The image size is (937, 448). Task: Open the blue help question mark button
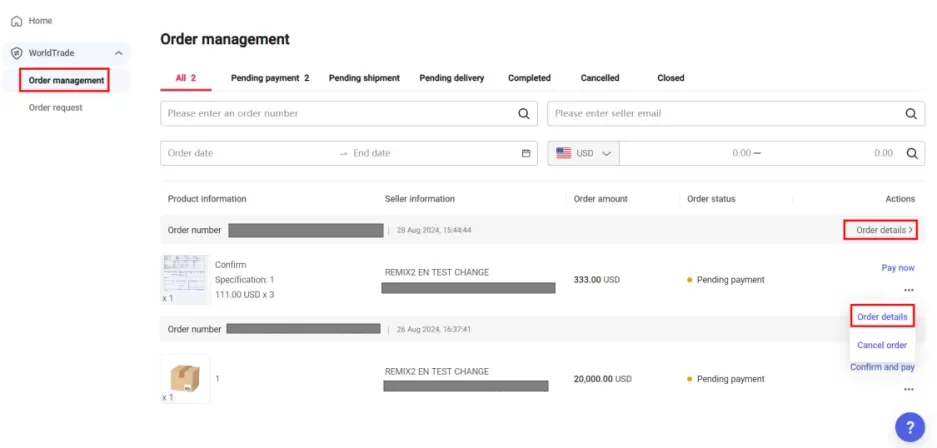pyautogui.click(x=909, y=426)
